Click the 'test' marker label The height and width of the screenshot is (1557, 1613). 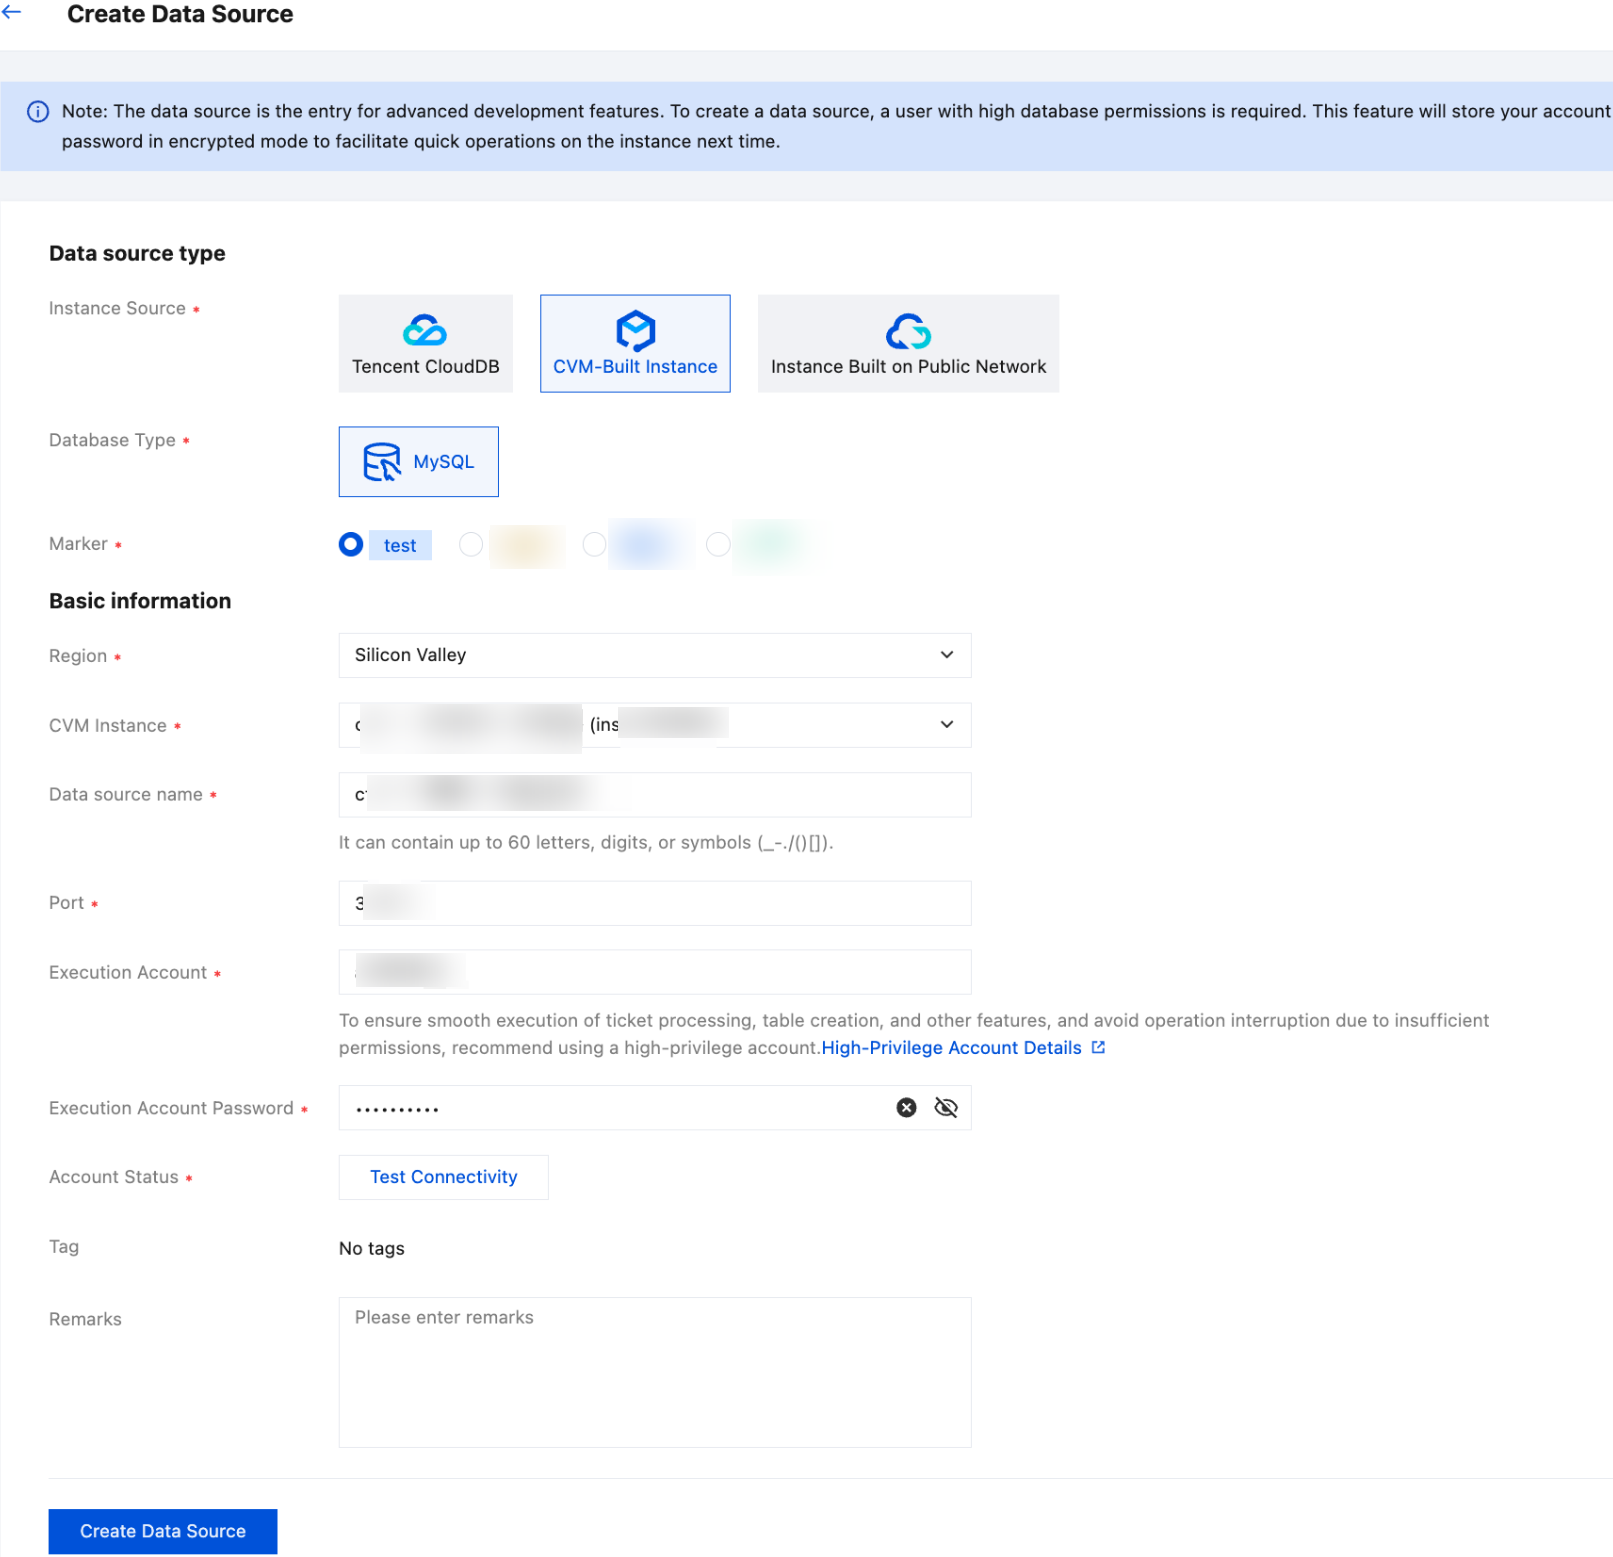pos(400,545)
